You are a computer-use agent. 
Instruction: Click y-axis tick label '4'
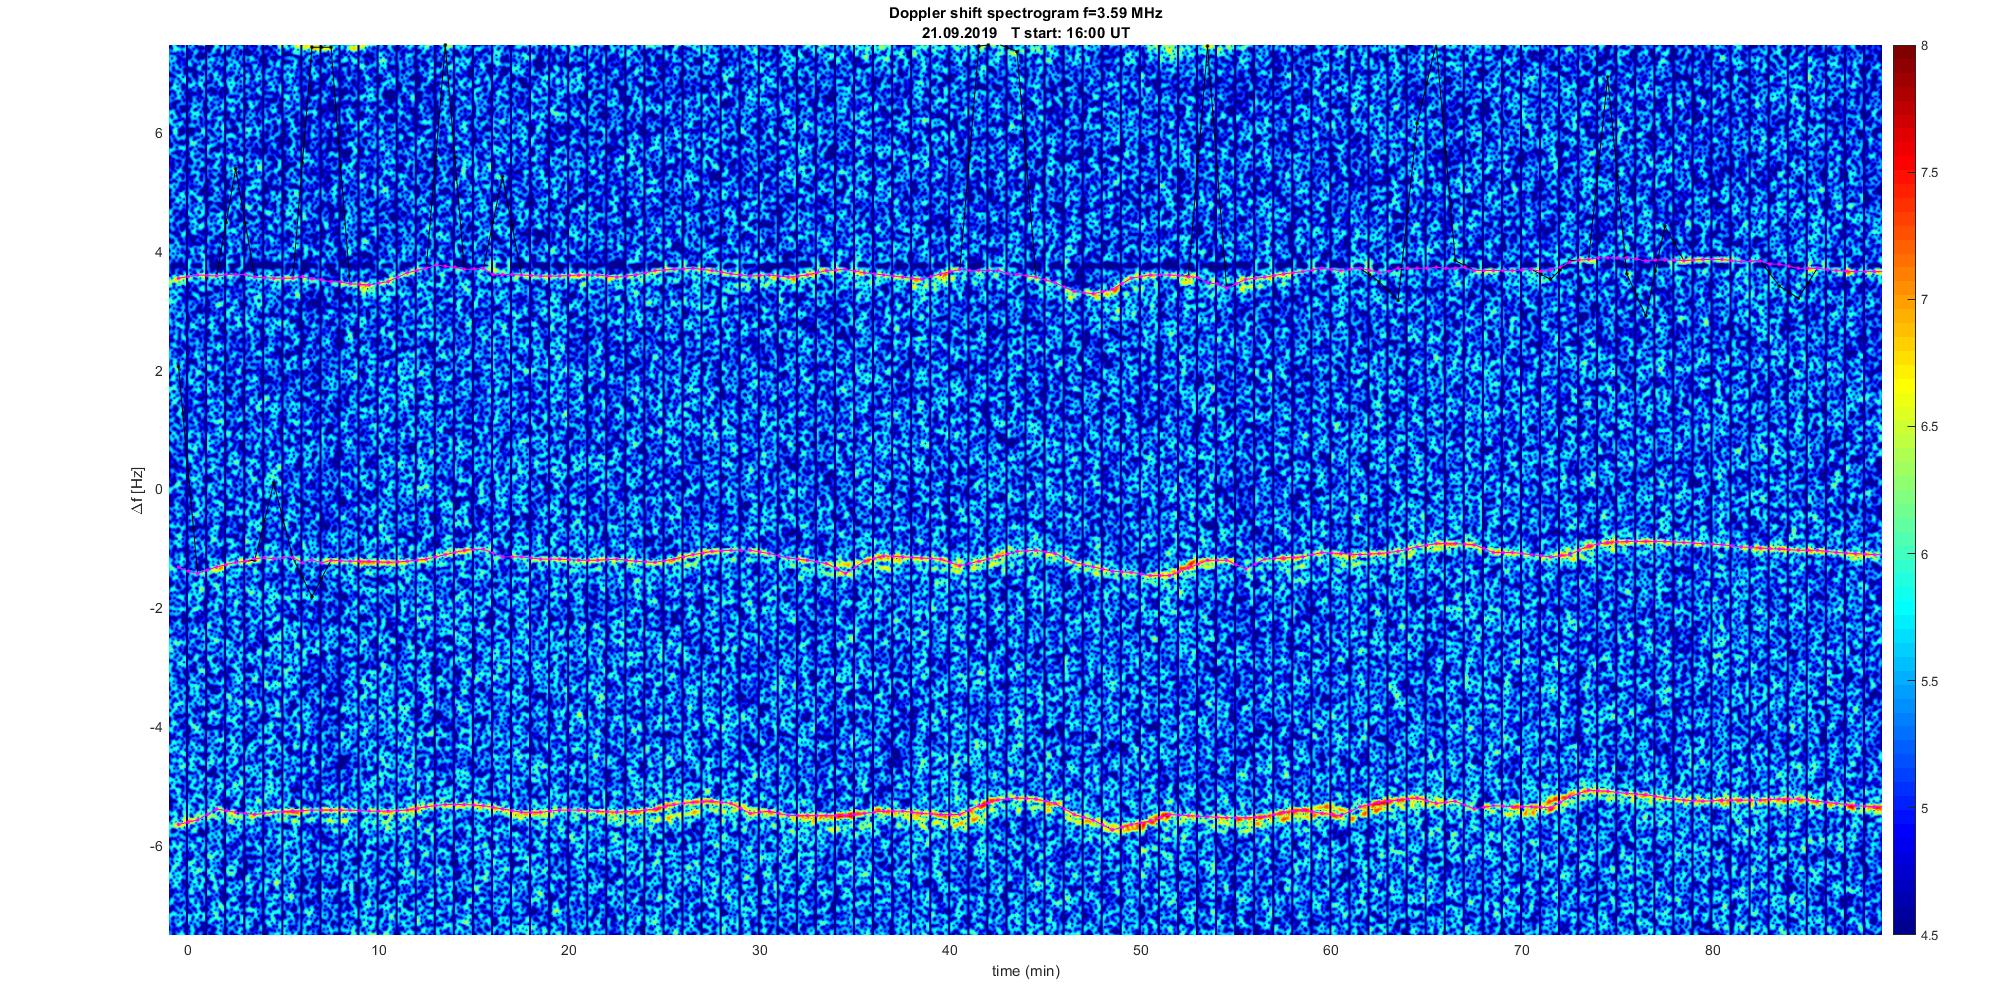tap(159, 252)
